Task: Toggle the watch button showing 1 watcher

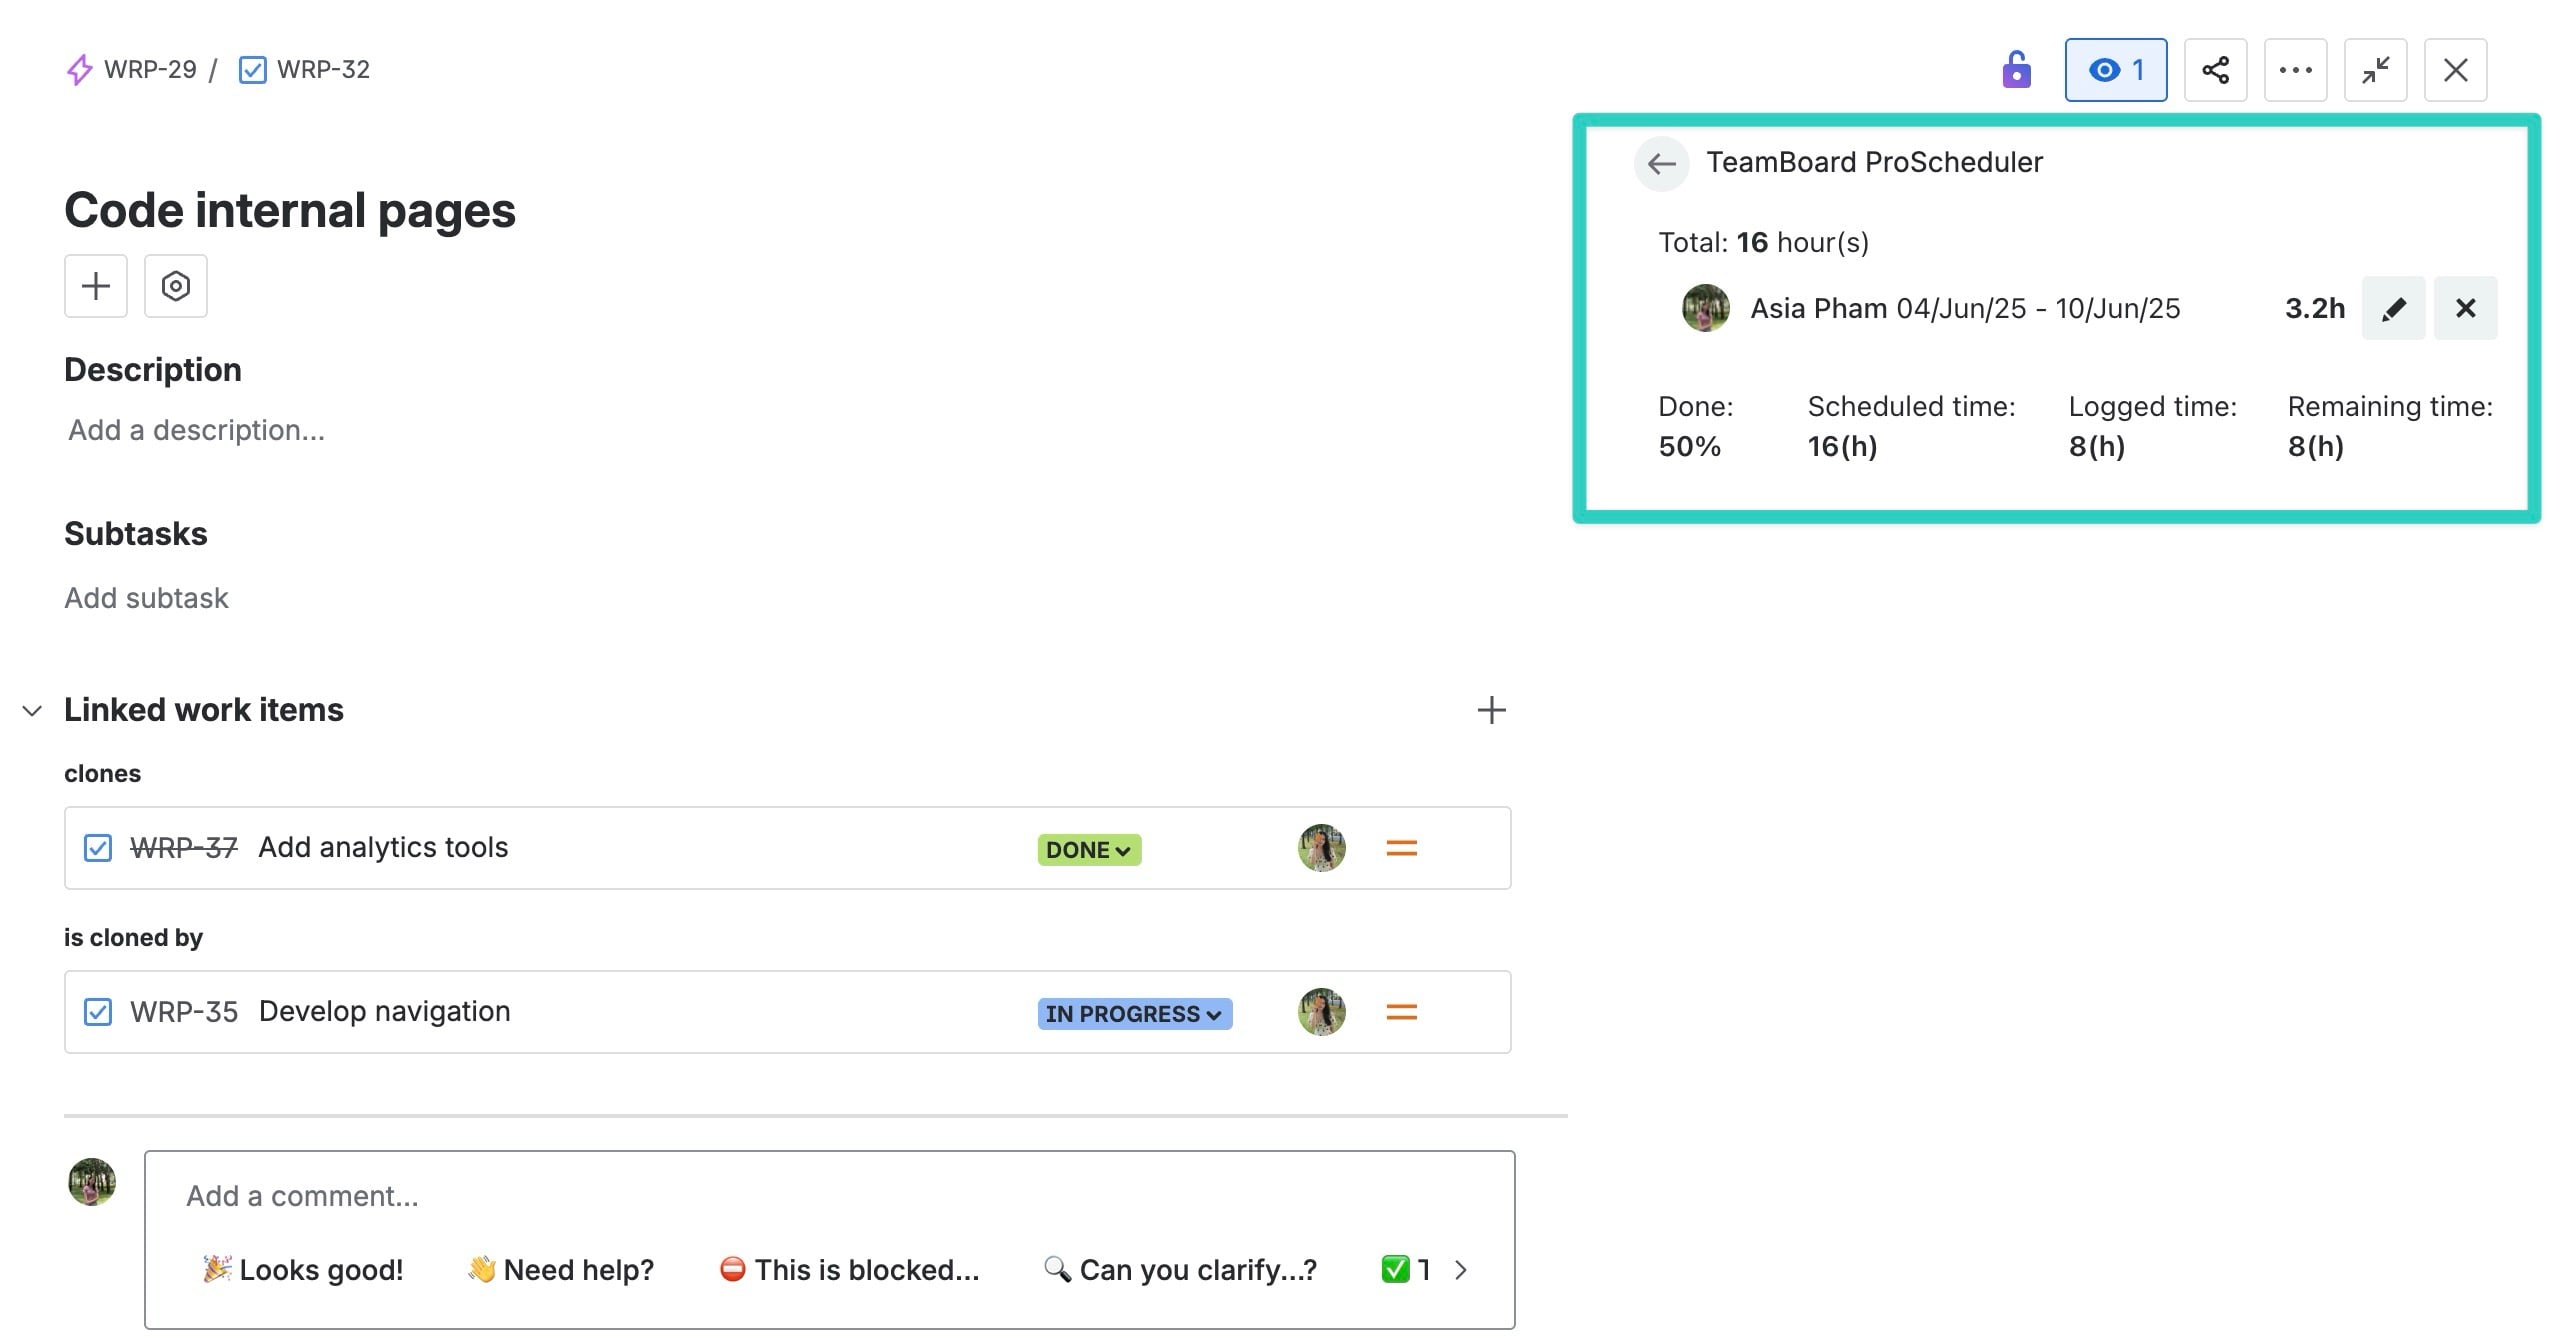Action: point(2116,70)
